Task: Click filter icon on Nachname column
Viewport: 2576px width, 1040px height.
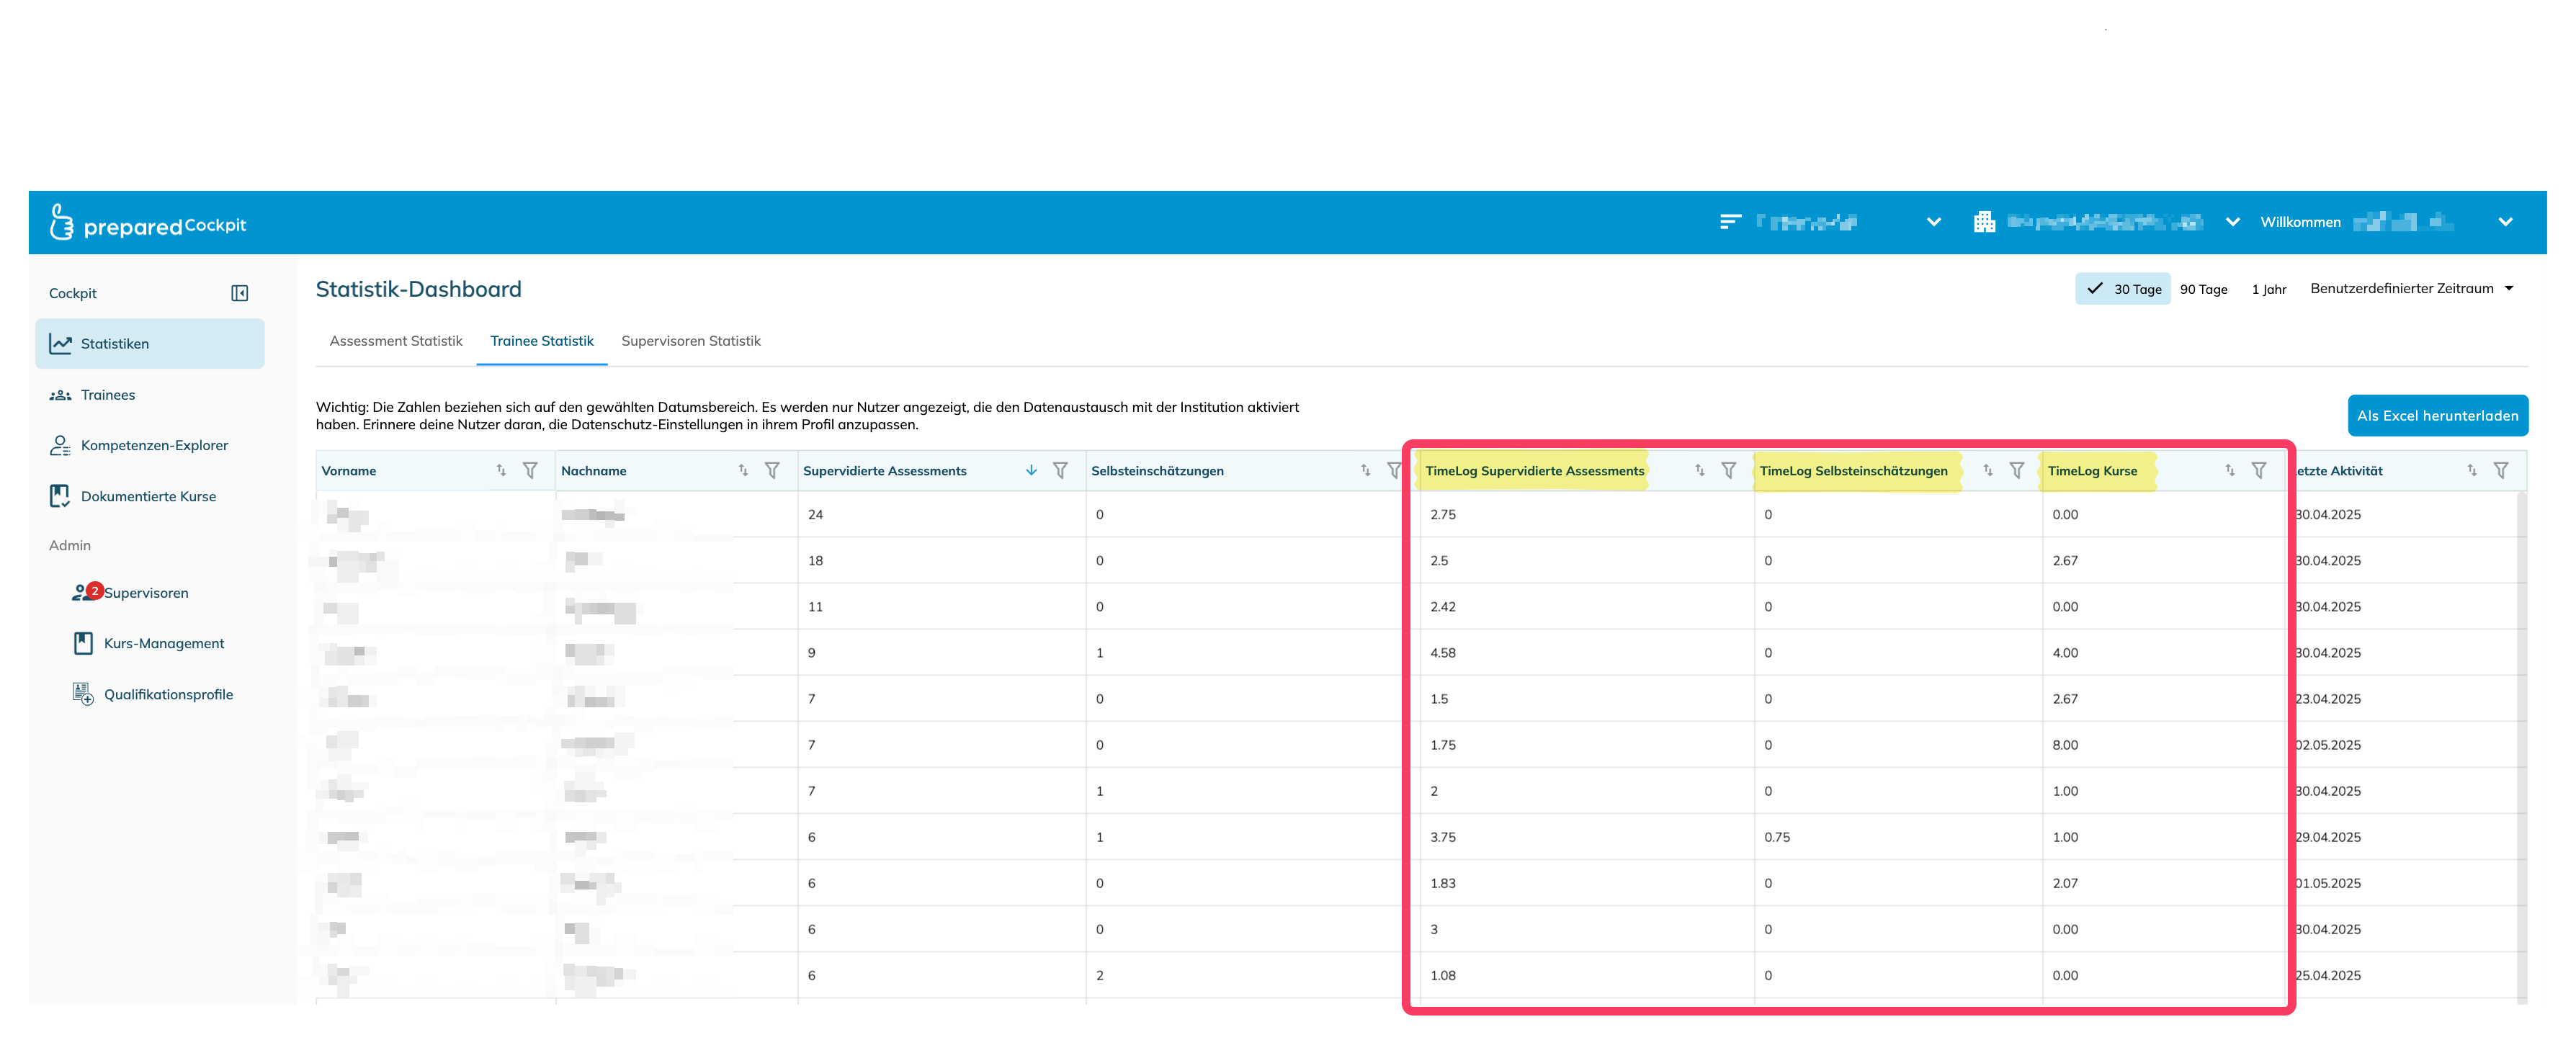Action: click(x=772, y=470)
